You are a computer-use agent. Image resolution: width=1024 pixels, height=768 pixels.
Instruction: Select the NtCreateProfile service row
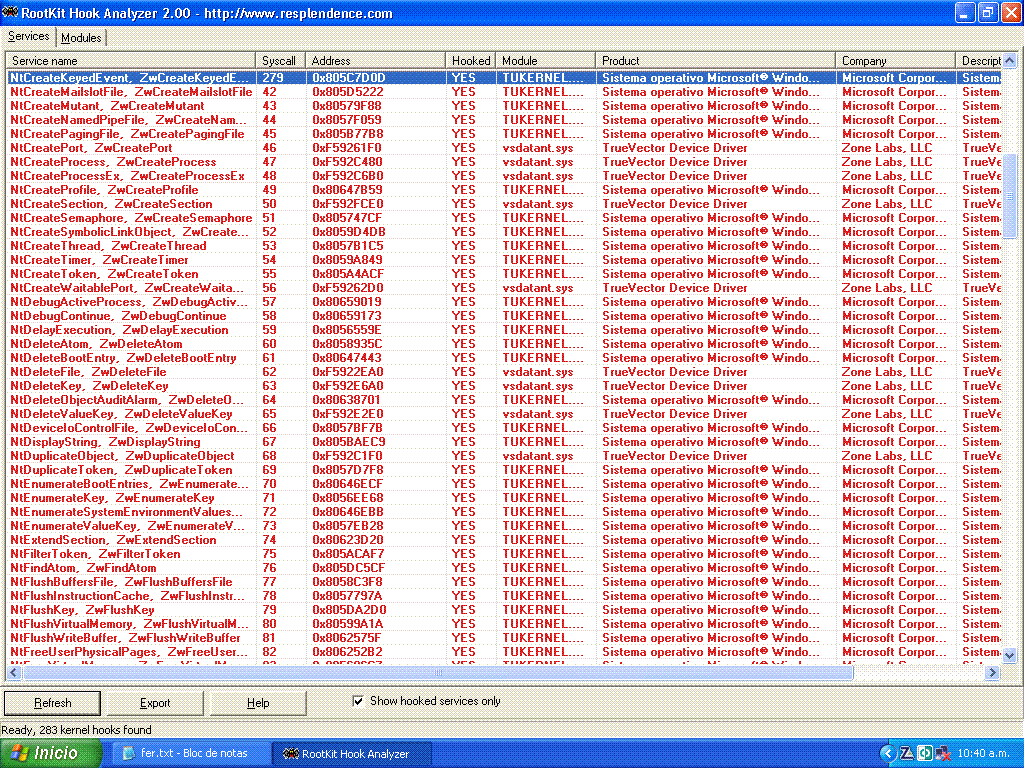pyautogui.click(x=504, y=190)
